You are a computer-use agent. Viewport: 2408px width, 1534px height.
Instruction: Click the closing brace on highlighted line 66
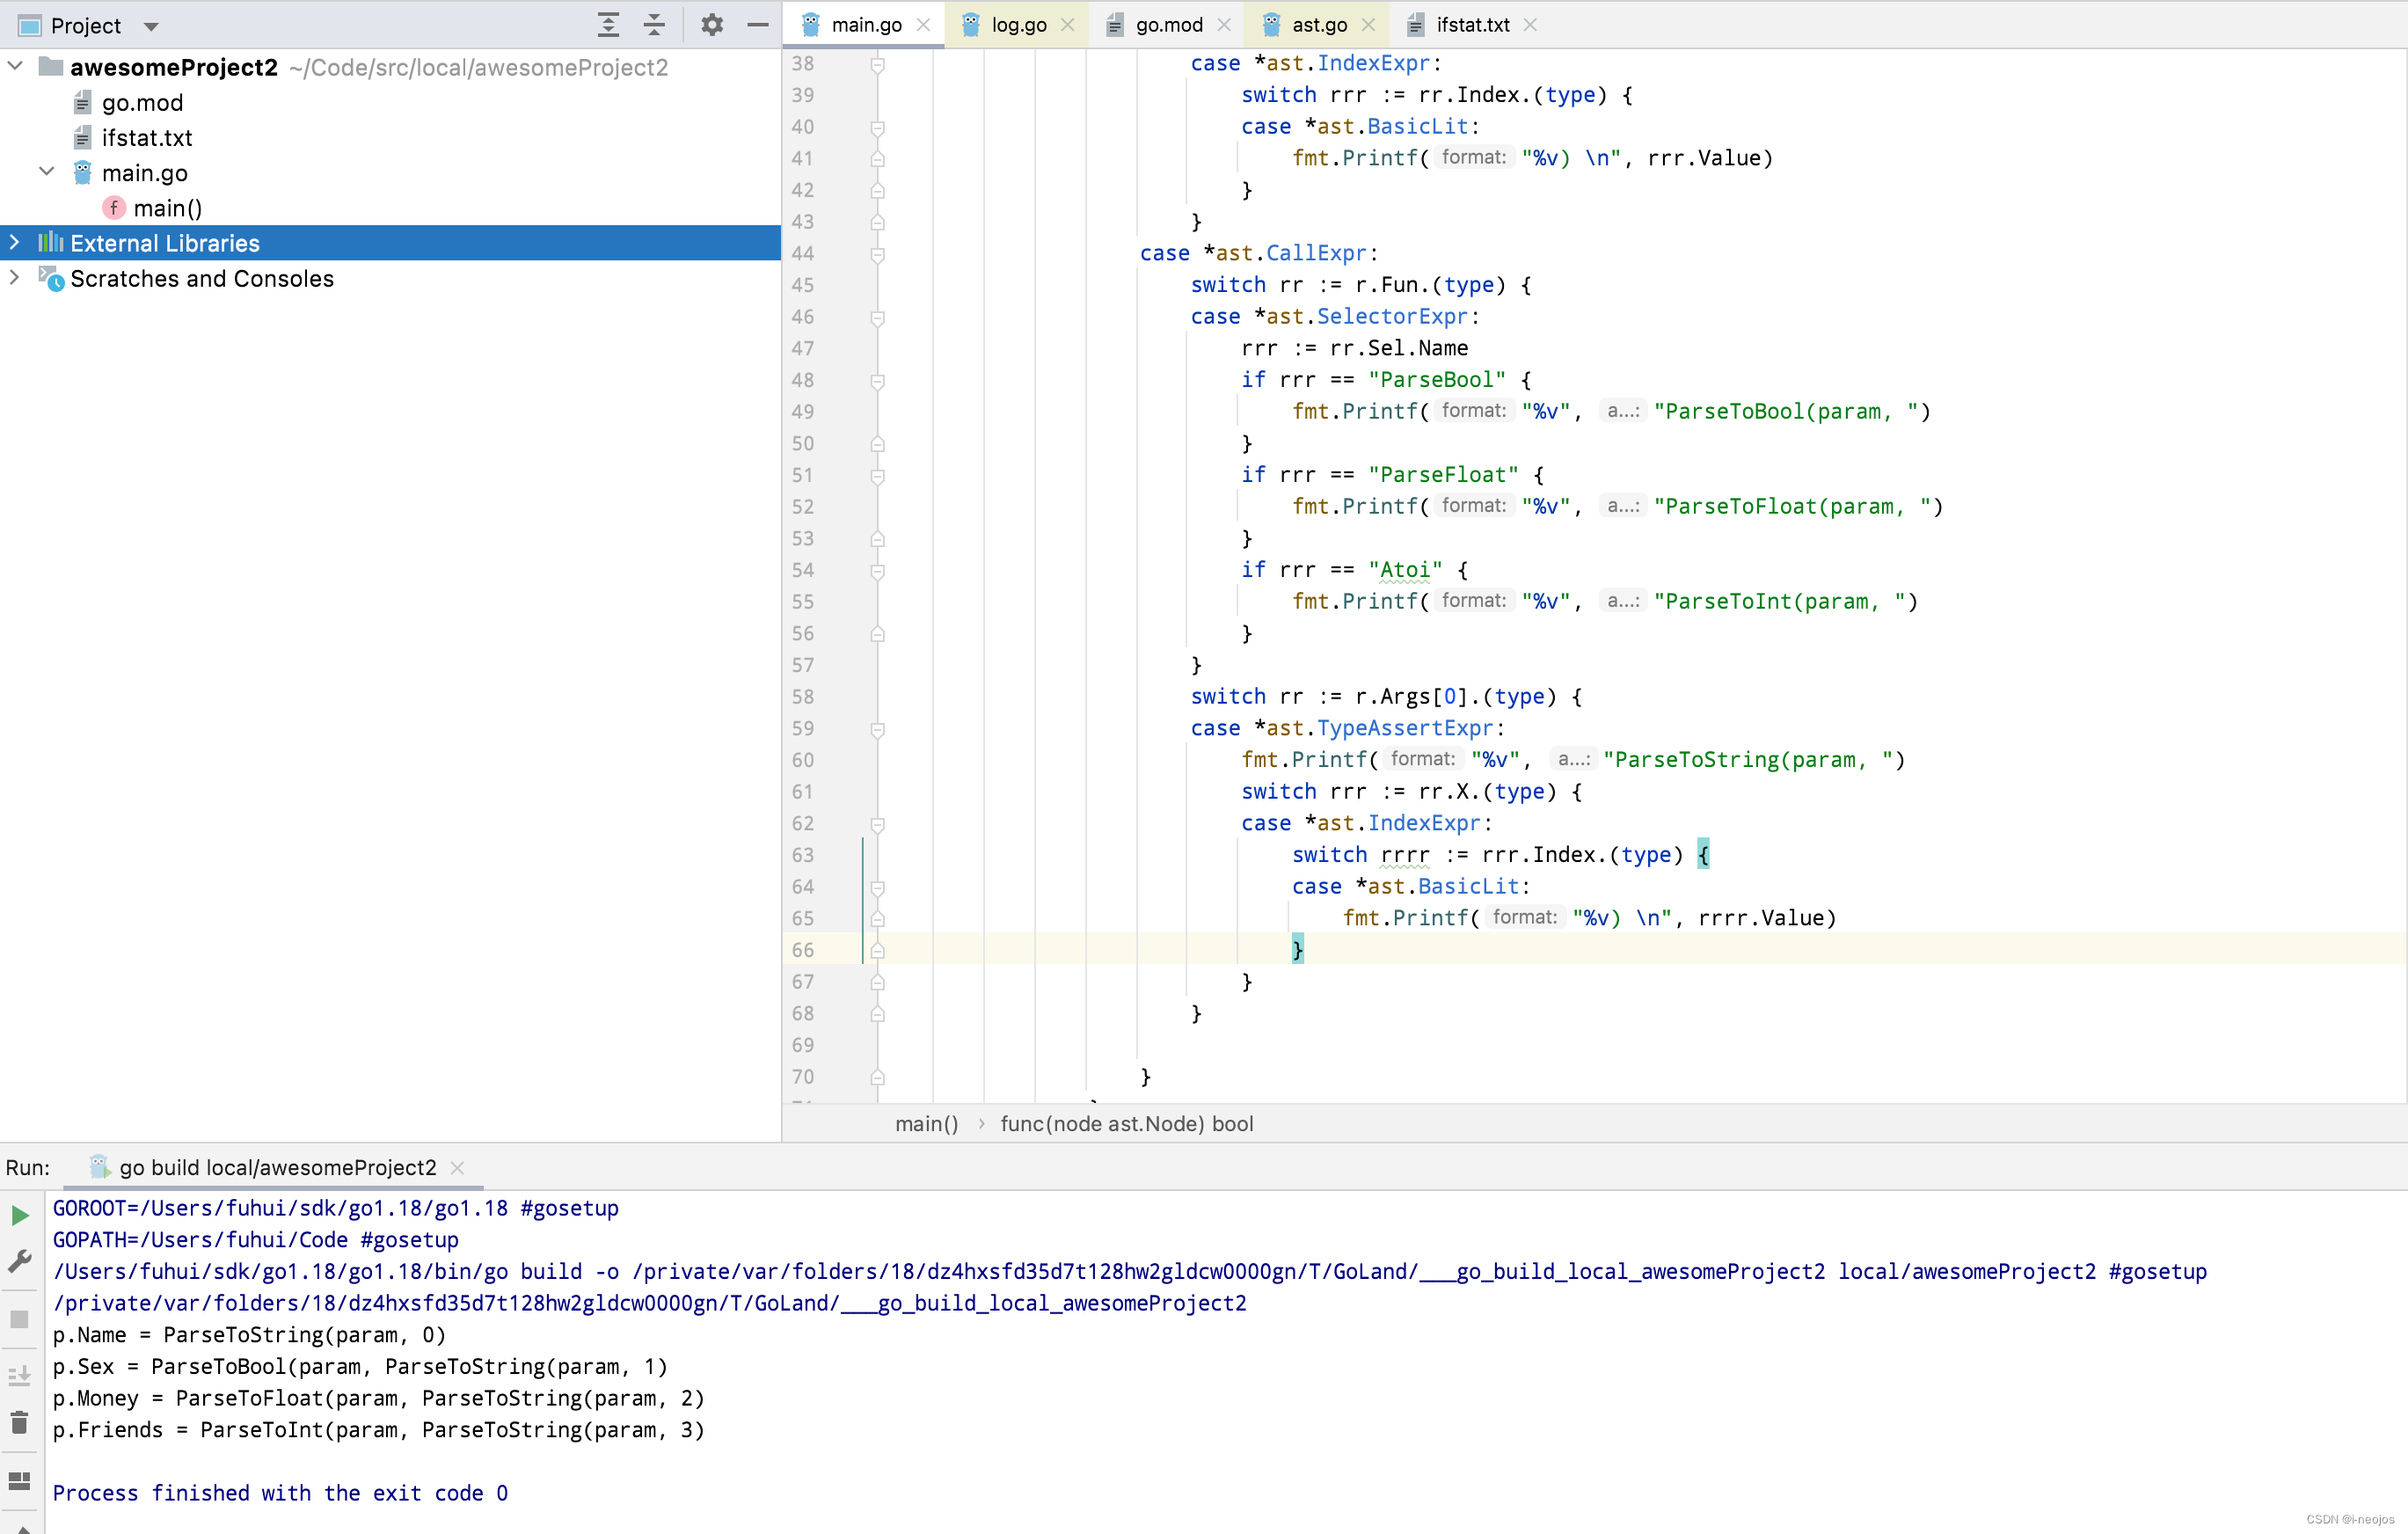coord(1297,949)
